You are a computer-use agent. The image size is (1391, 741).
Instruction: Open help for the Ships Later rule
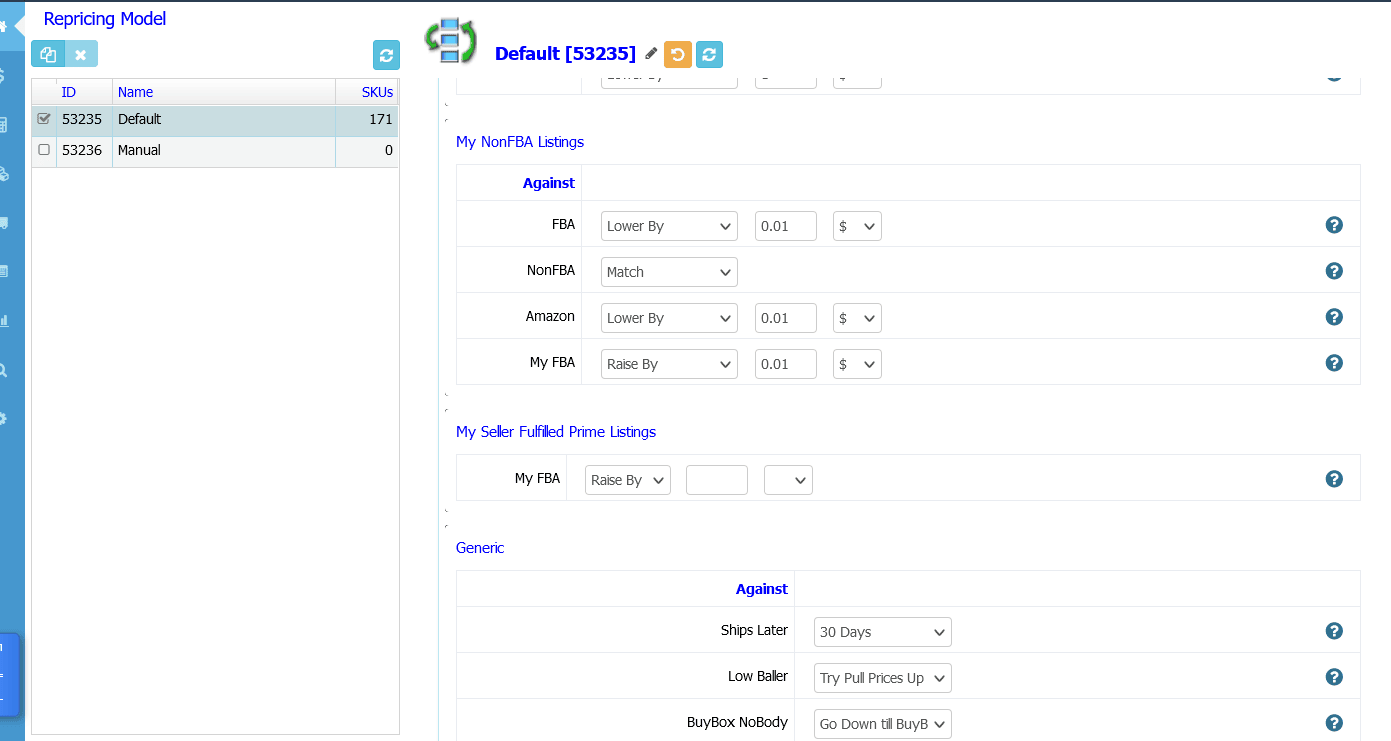click(1334, 631)
